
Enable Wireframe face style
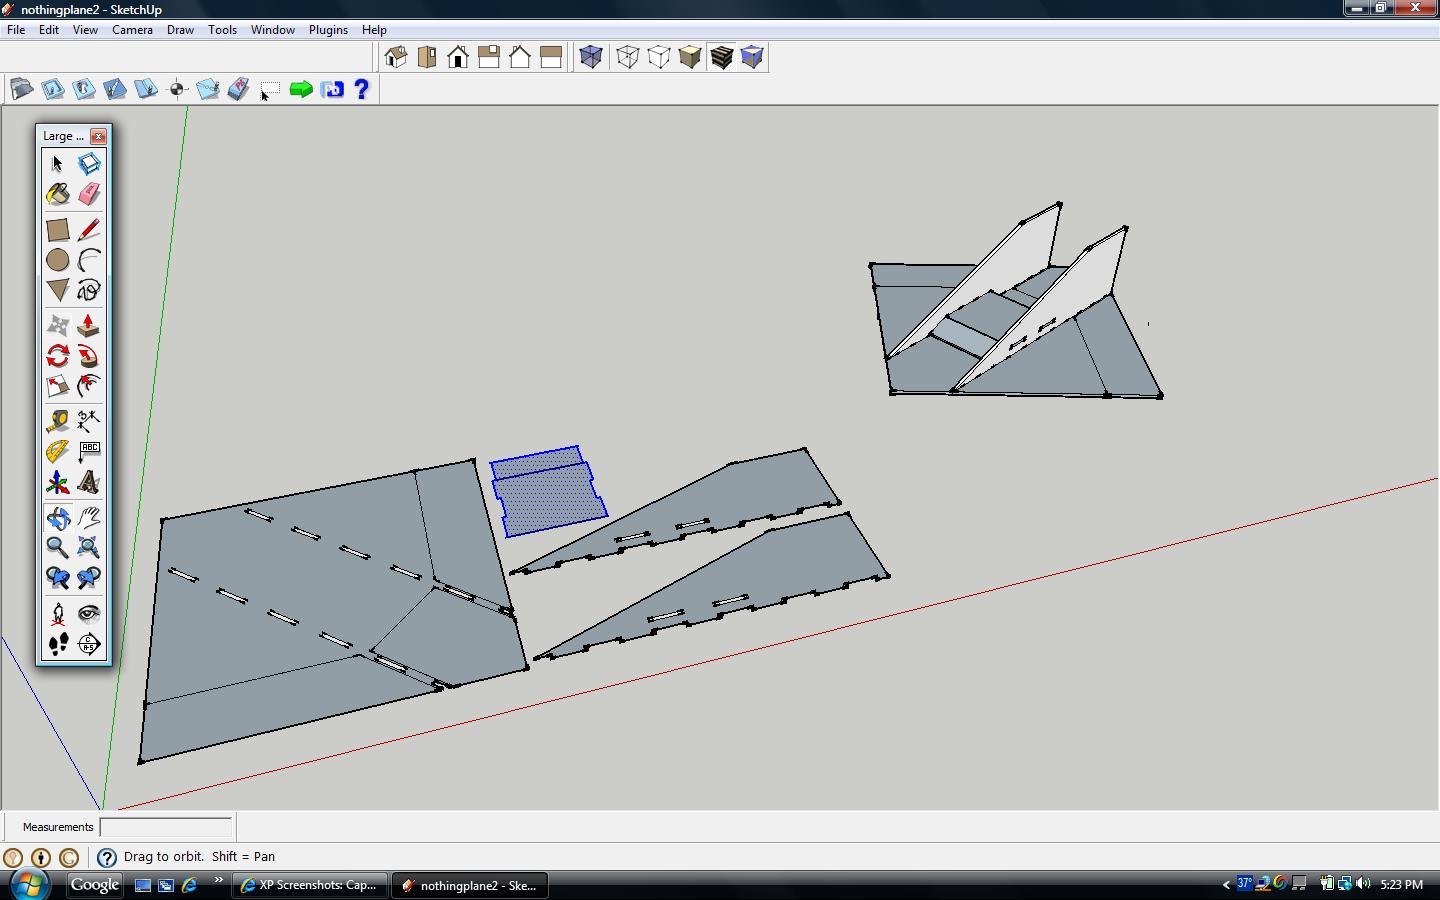(x=627, y=57)
